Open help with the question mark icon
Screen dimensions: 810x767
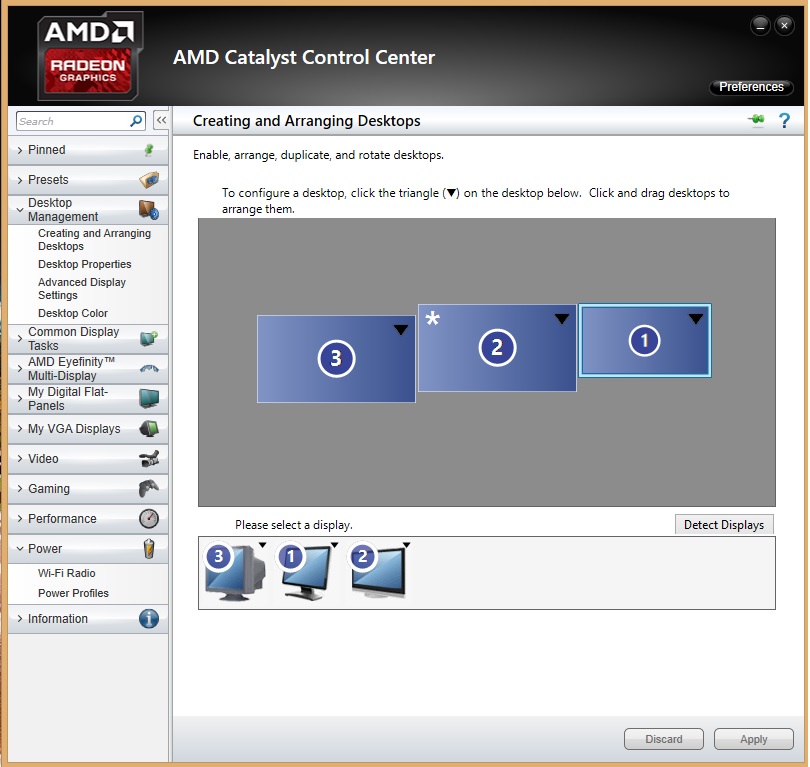click(x=784, y=120)
